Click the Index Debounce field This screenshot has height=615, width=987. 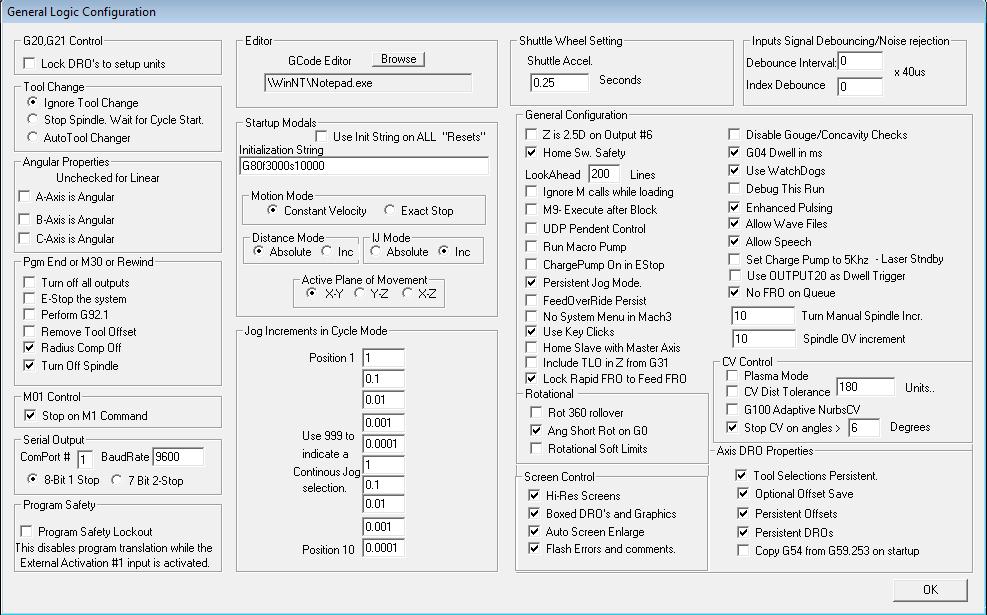click(x=860, y=86)
